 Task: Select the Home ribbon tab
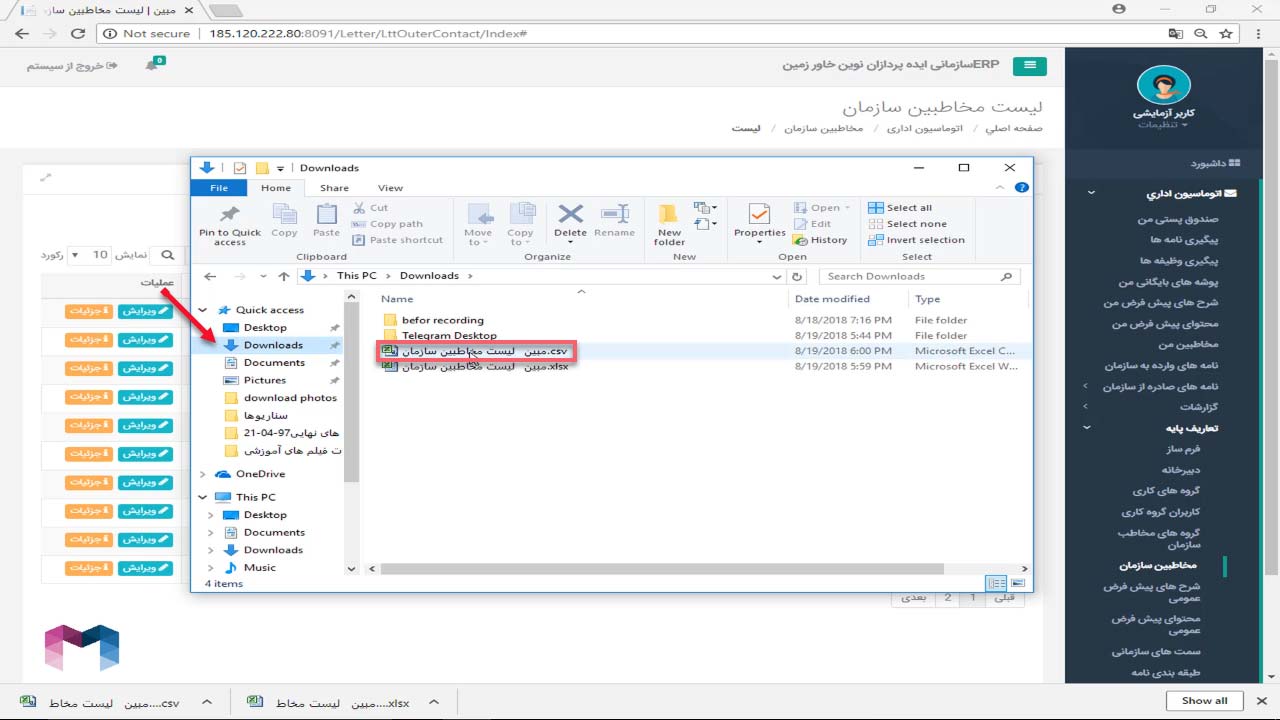[x=276, y=188]
